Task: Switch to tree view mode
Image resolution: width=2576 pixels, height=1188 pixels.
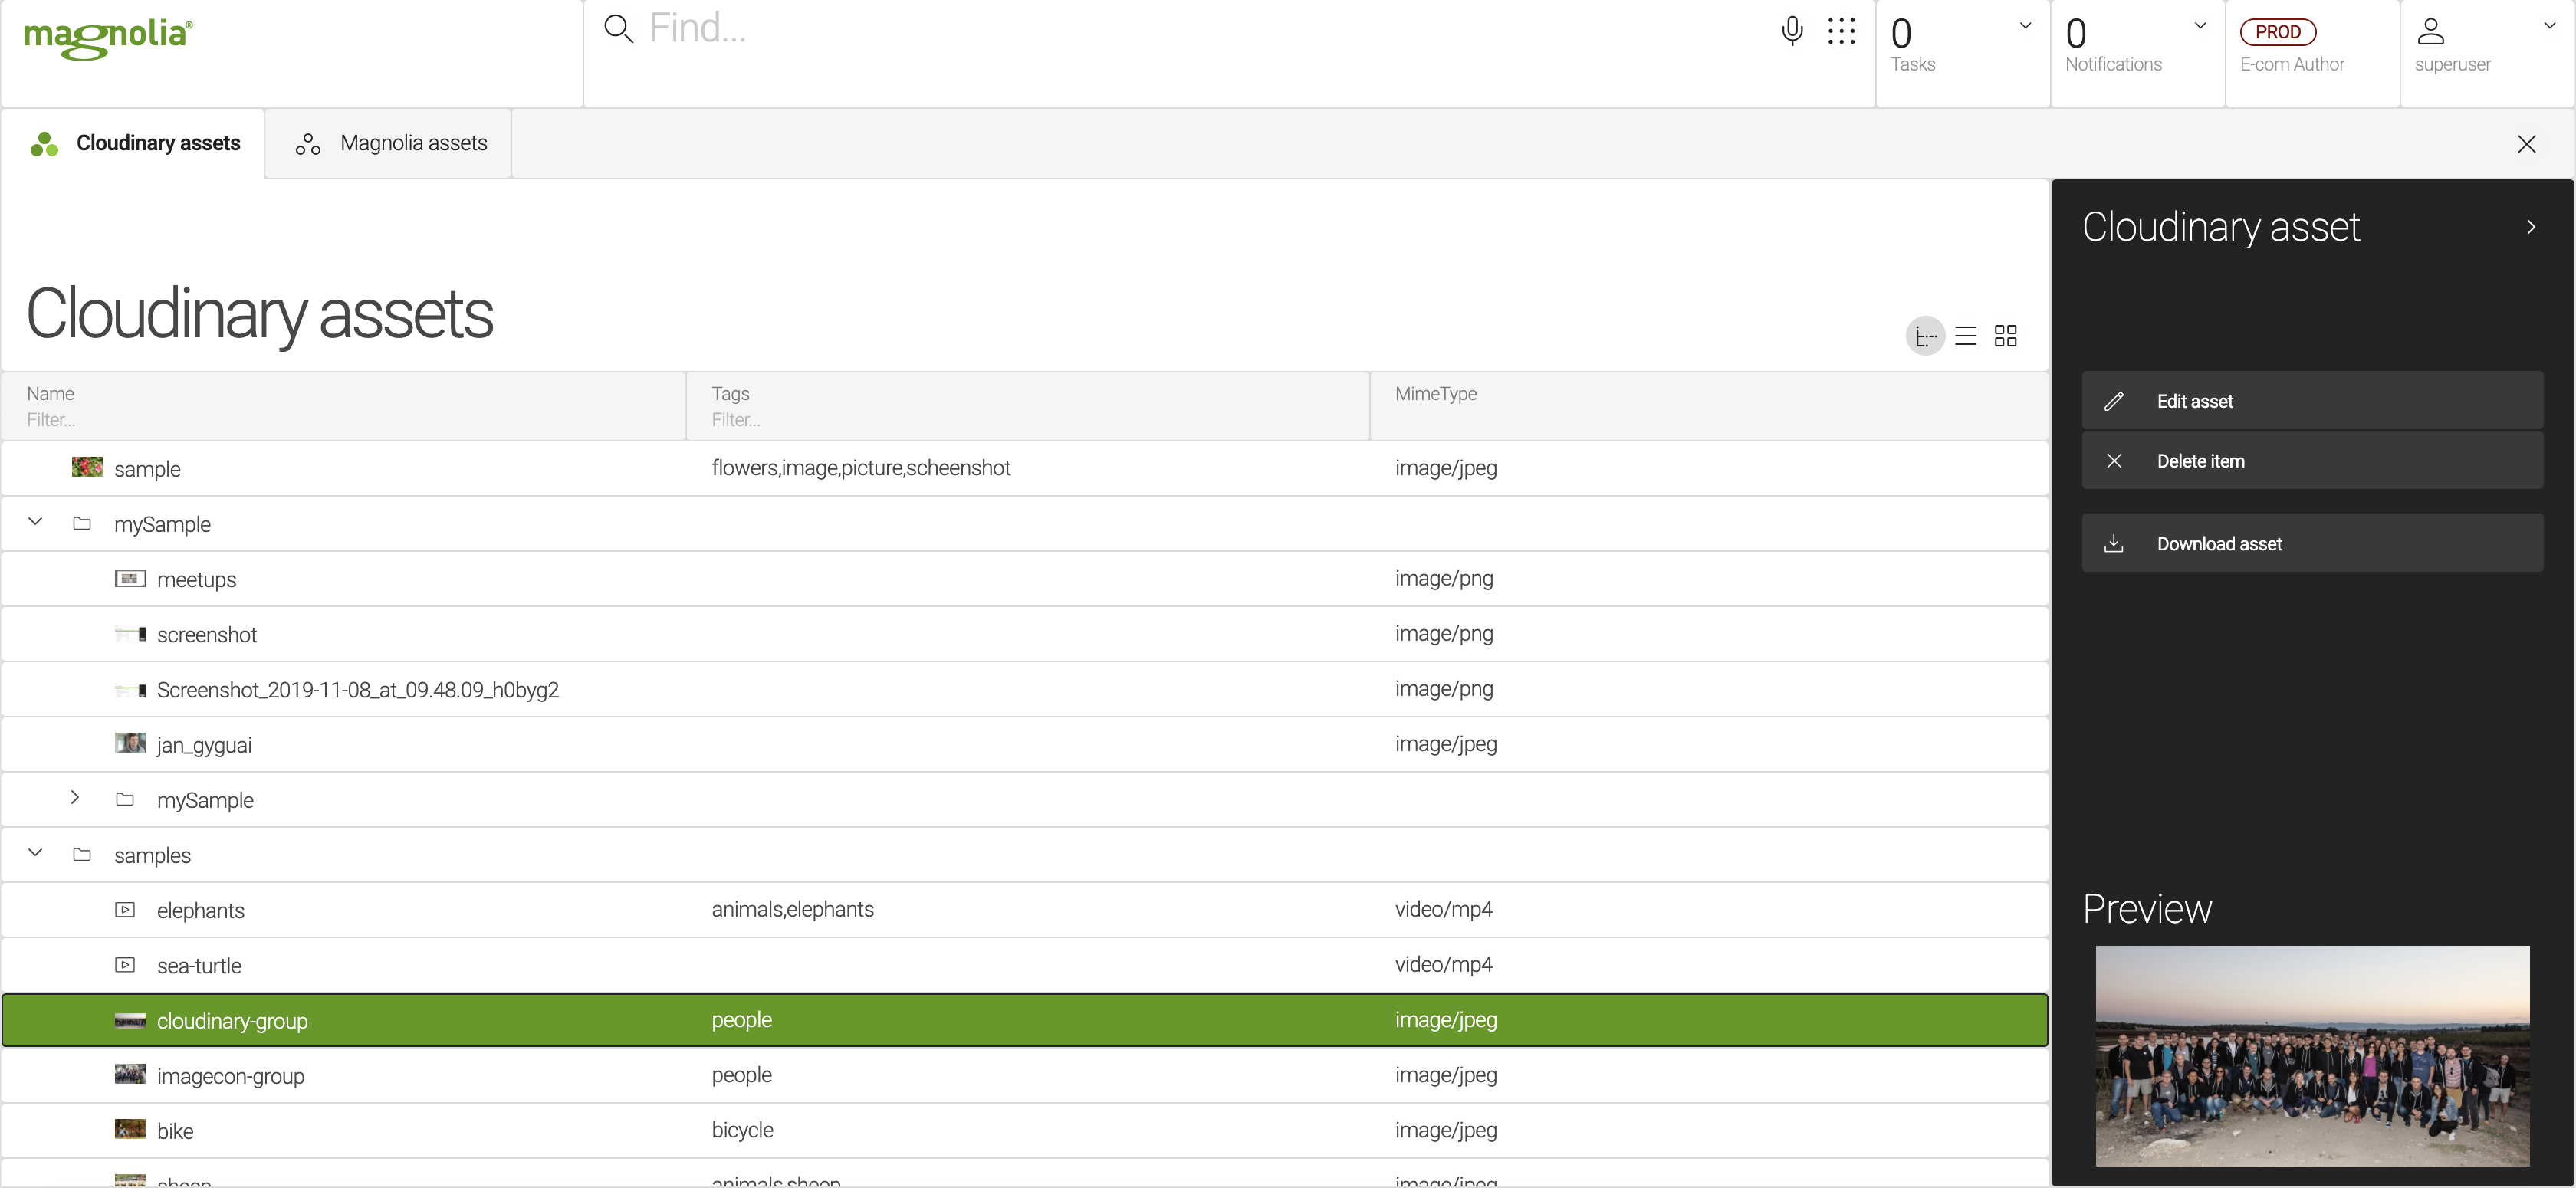Action: [1925, 336]
